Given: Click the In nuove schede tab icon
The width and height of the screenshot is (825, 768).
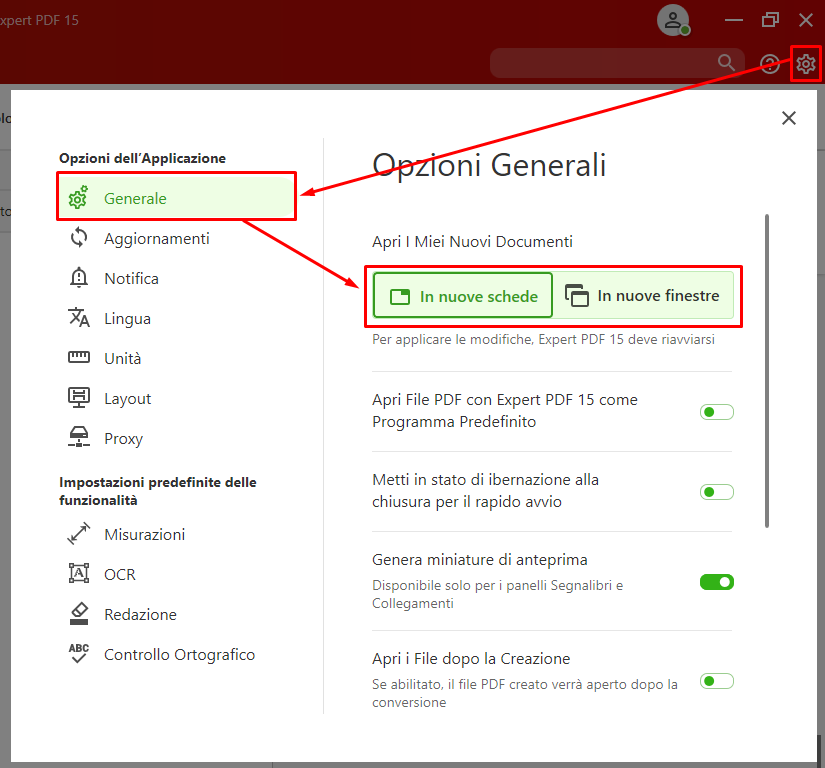Looking at the screenshot, I should coord(400,297).
